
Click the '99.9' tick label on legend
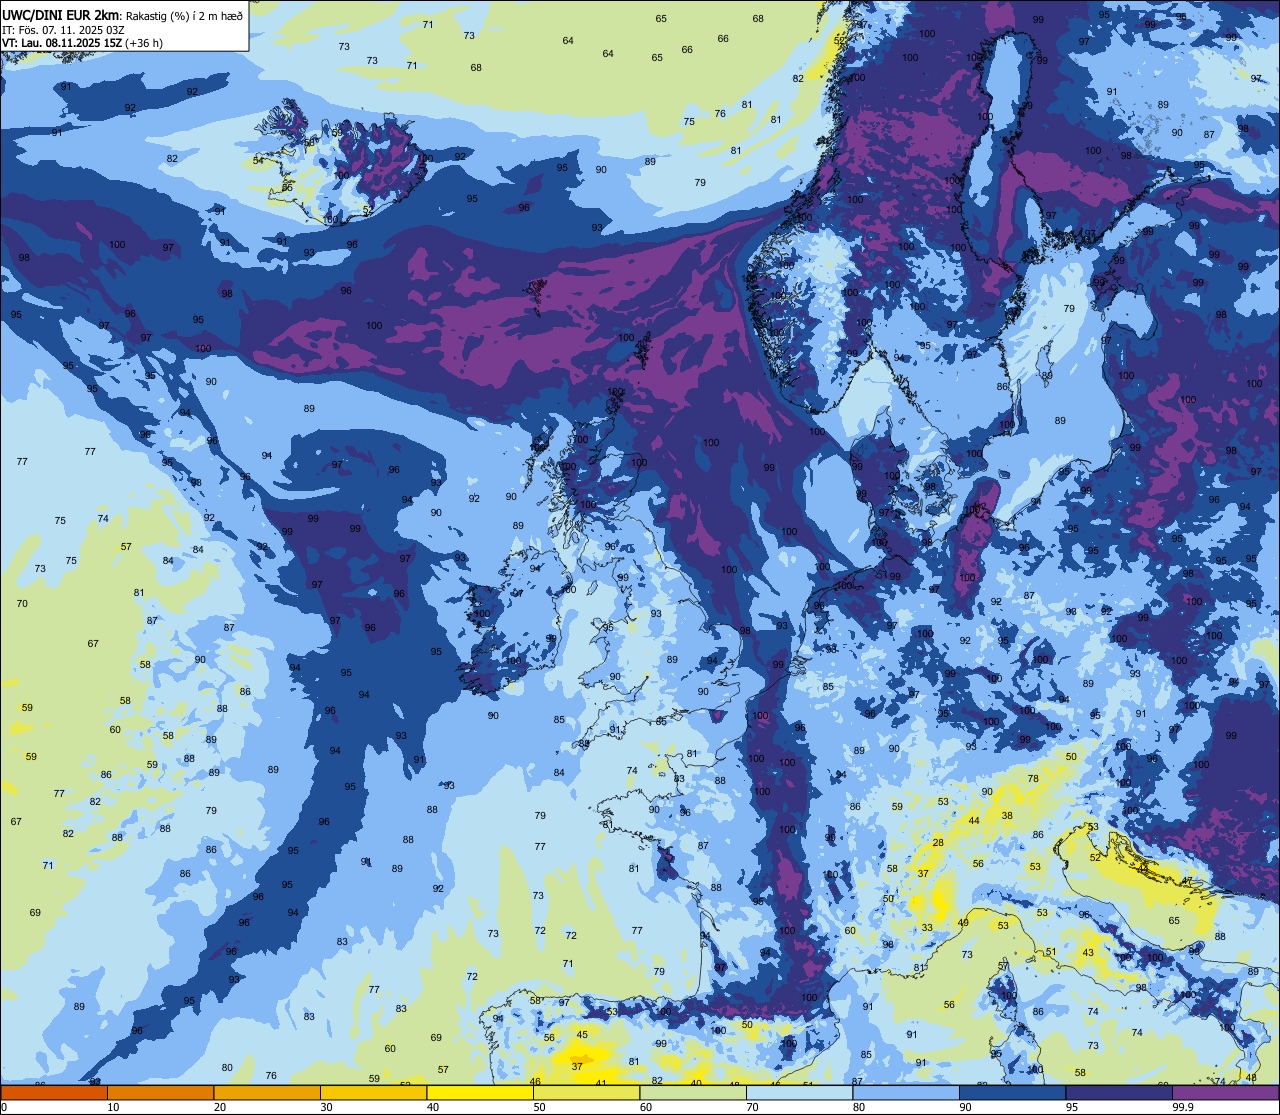tap(1184, 1107)
